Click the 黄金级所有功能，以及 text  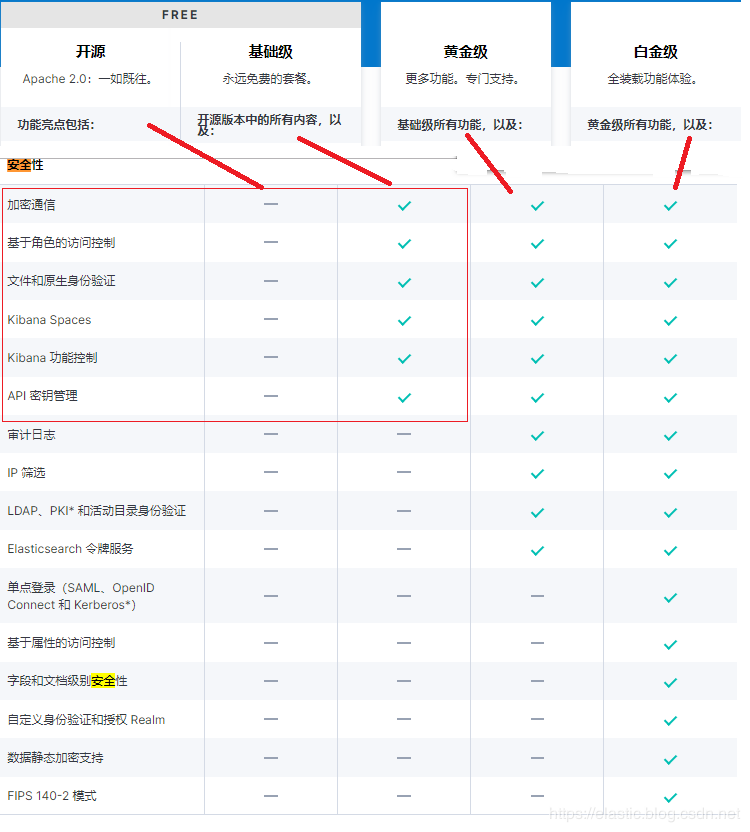pyautogui.click(x=650, y=125)
